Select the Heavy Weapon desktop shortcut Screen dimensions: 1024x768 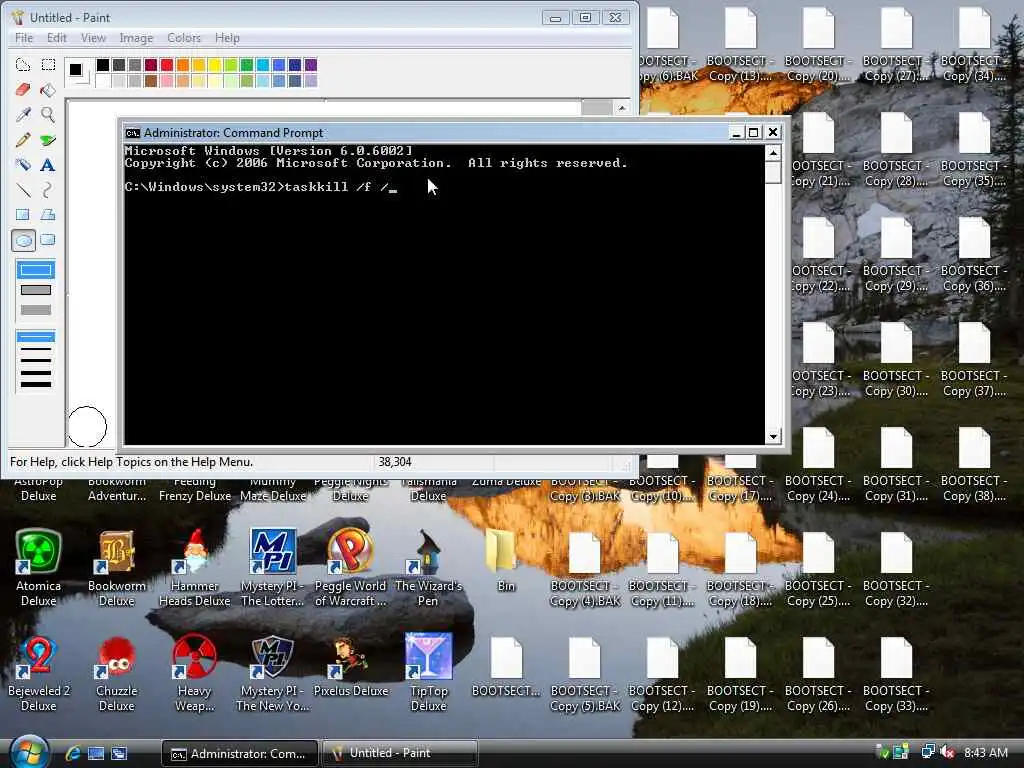pyautogui.click(x=195, y=673)
